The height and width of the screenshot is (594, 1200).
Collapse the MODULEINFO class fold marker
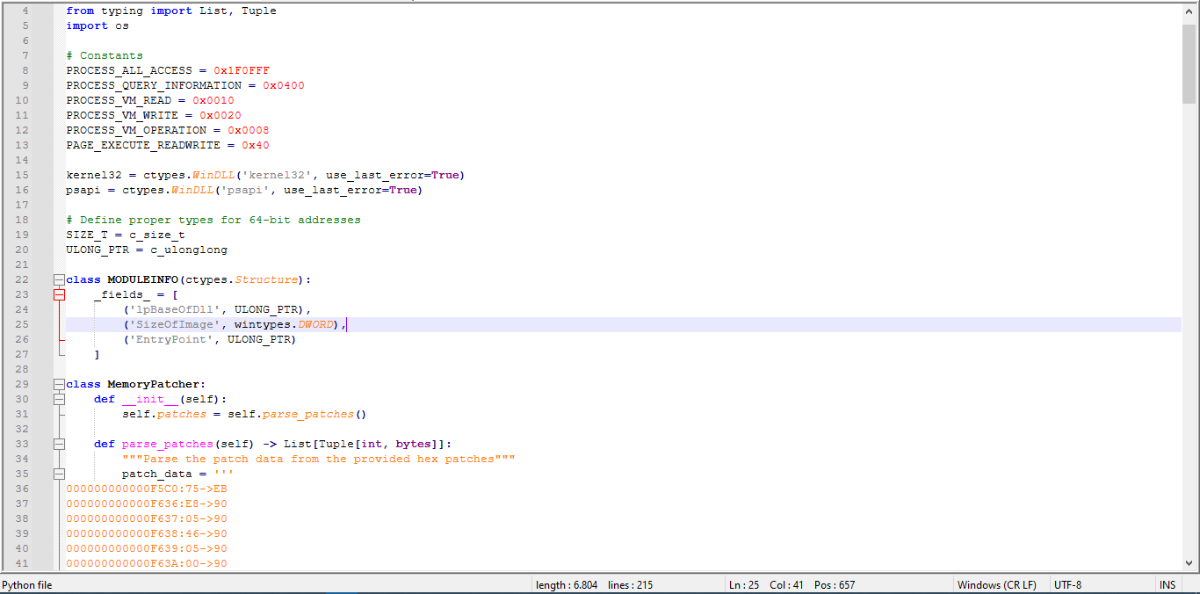click(x=58, y=280)
